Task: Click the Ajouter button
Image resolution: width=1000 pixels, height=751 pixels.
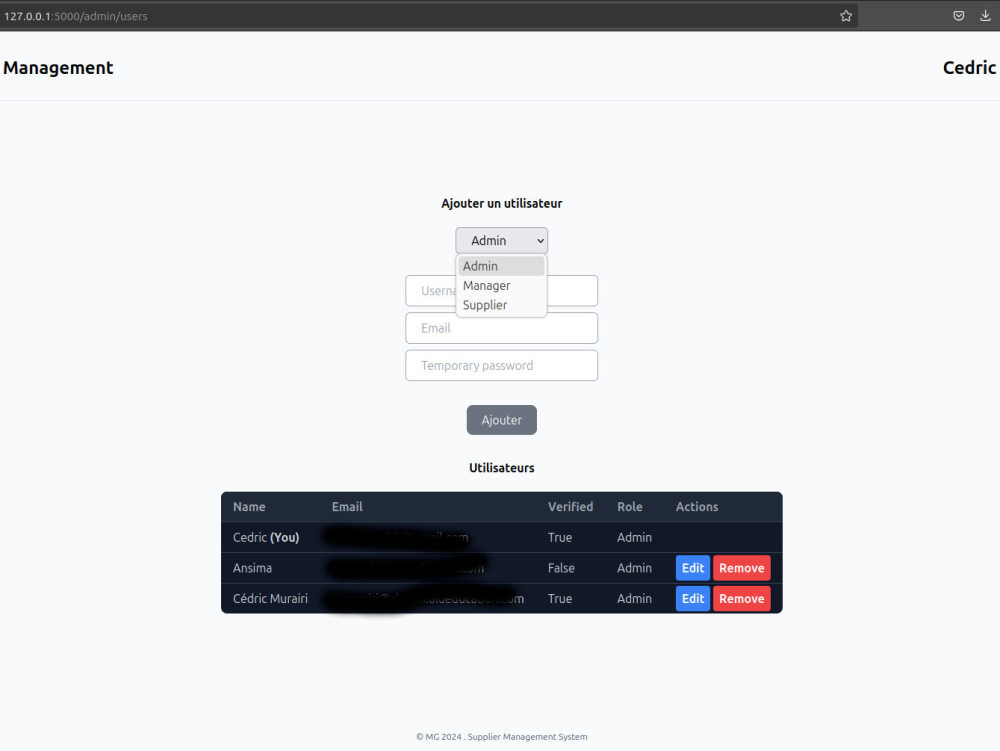Action: (501, 420)
